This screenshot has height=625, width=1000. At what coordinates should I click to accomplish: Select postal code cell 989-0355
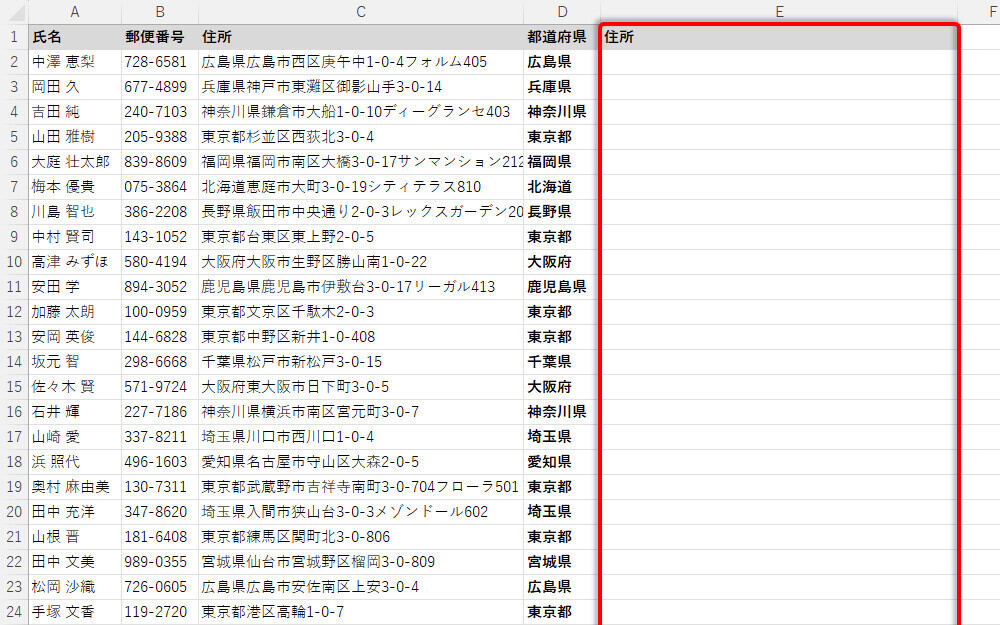tap(160, 562)
